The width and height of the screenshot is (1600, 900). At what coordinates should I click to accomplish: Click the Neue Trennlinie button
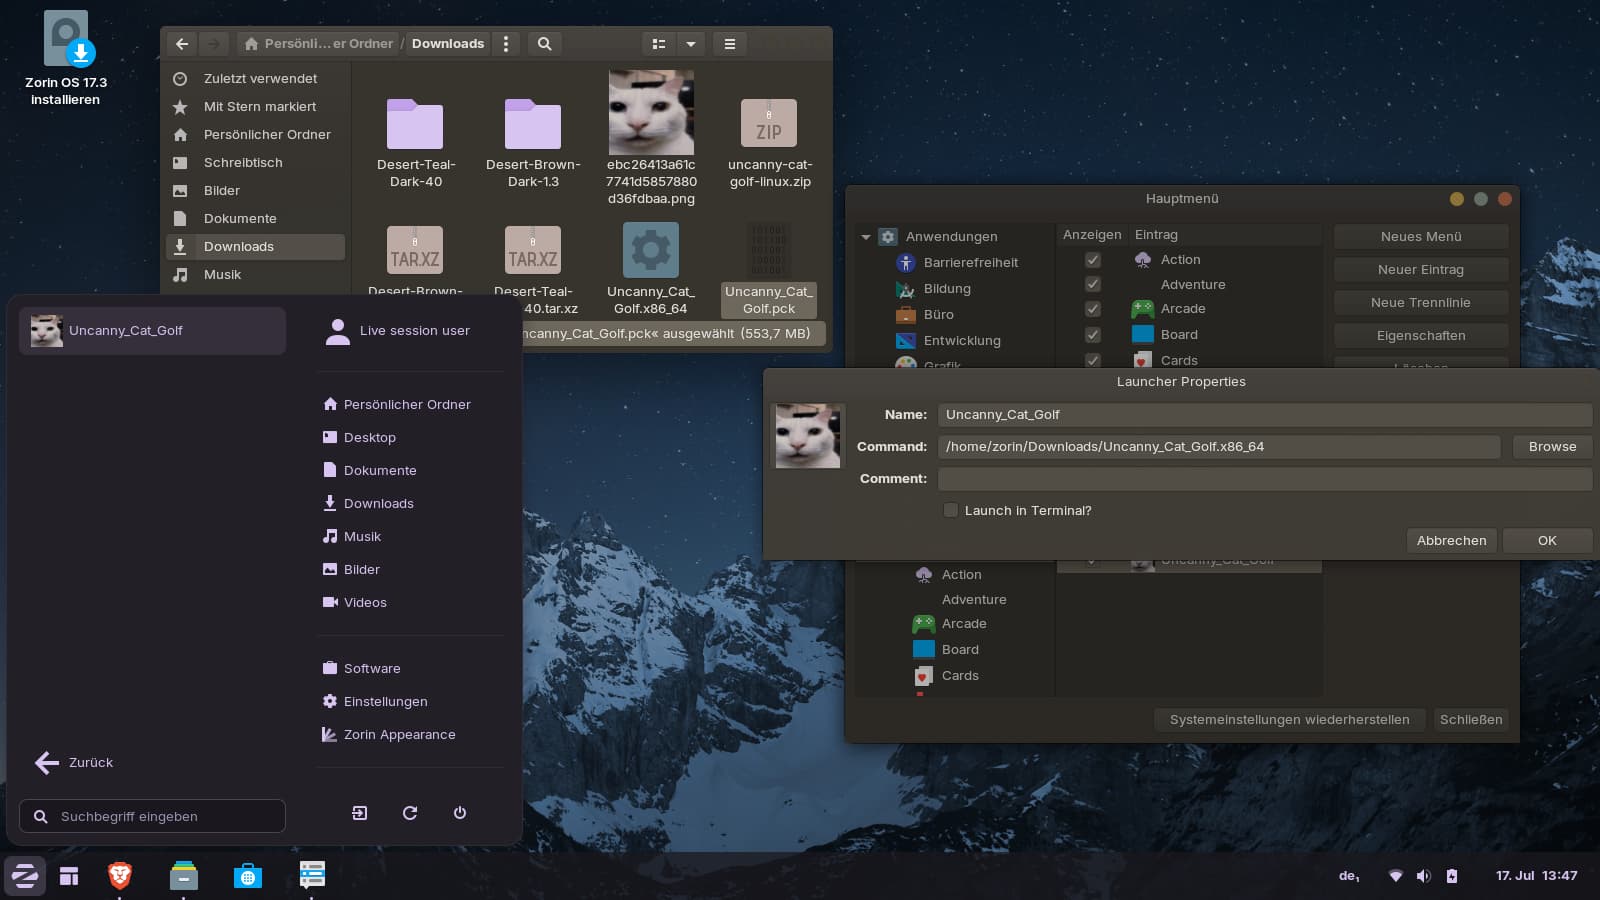click(x=1421, y=303)
